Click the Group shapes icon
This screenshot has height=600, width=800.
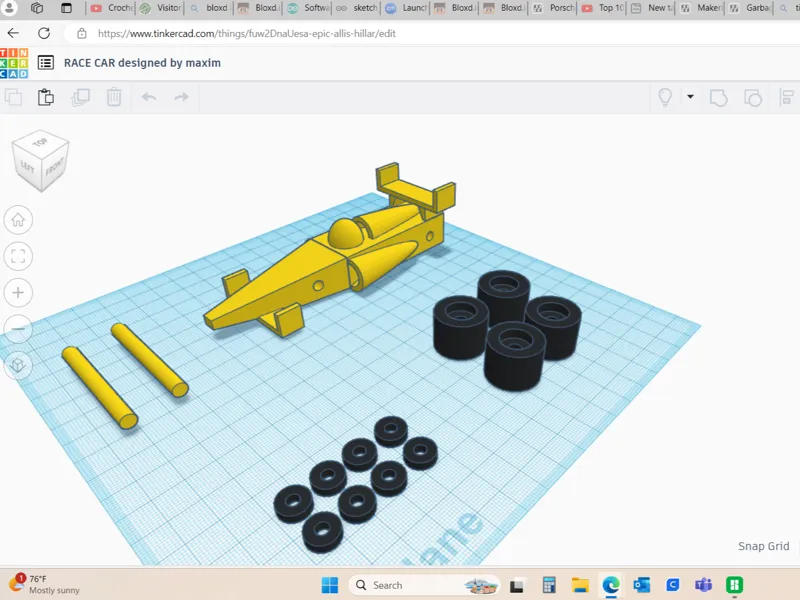718,97
